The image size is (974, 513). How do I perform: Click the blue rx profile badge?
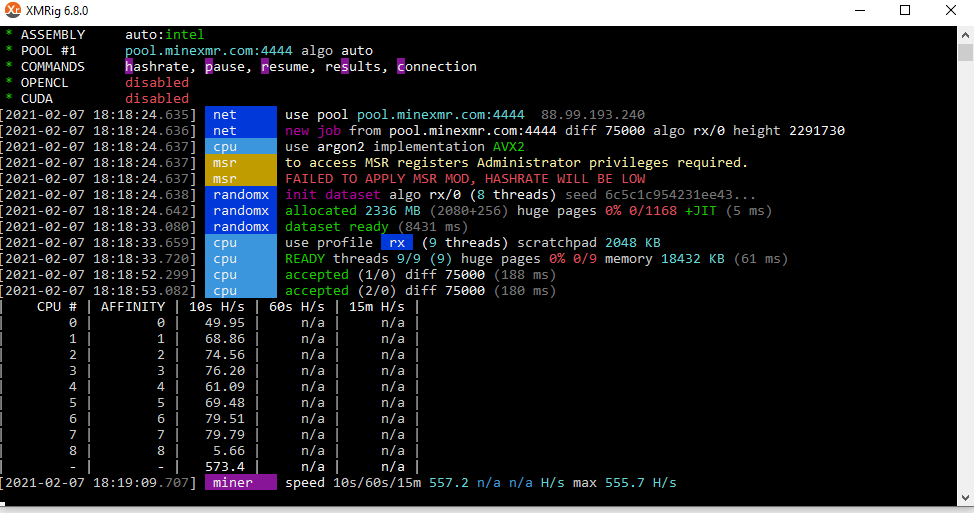pos(397,243)
